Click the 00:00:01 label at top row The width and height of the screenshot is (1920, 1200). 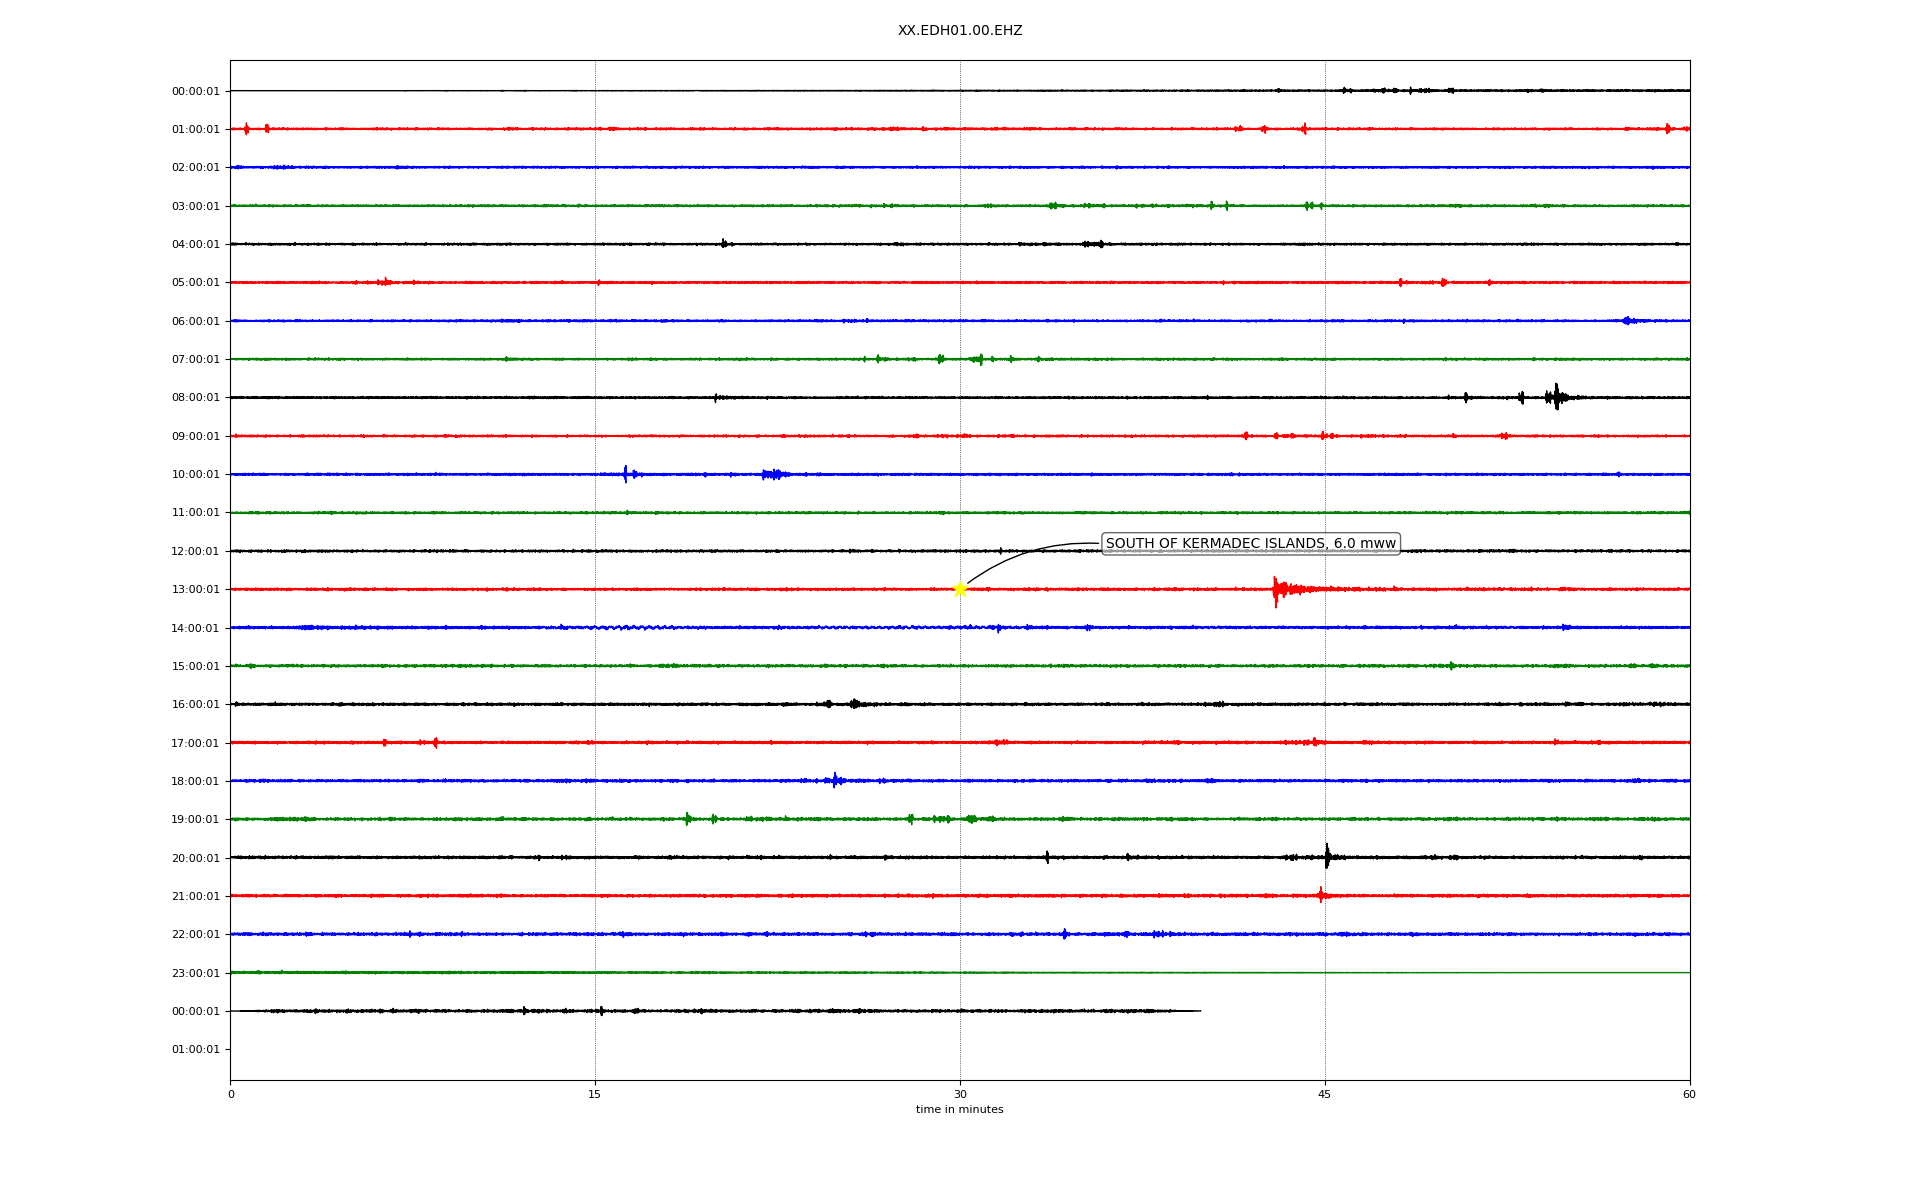tap(195, 92)
